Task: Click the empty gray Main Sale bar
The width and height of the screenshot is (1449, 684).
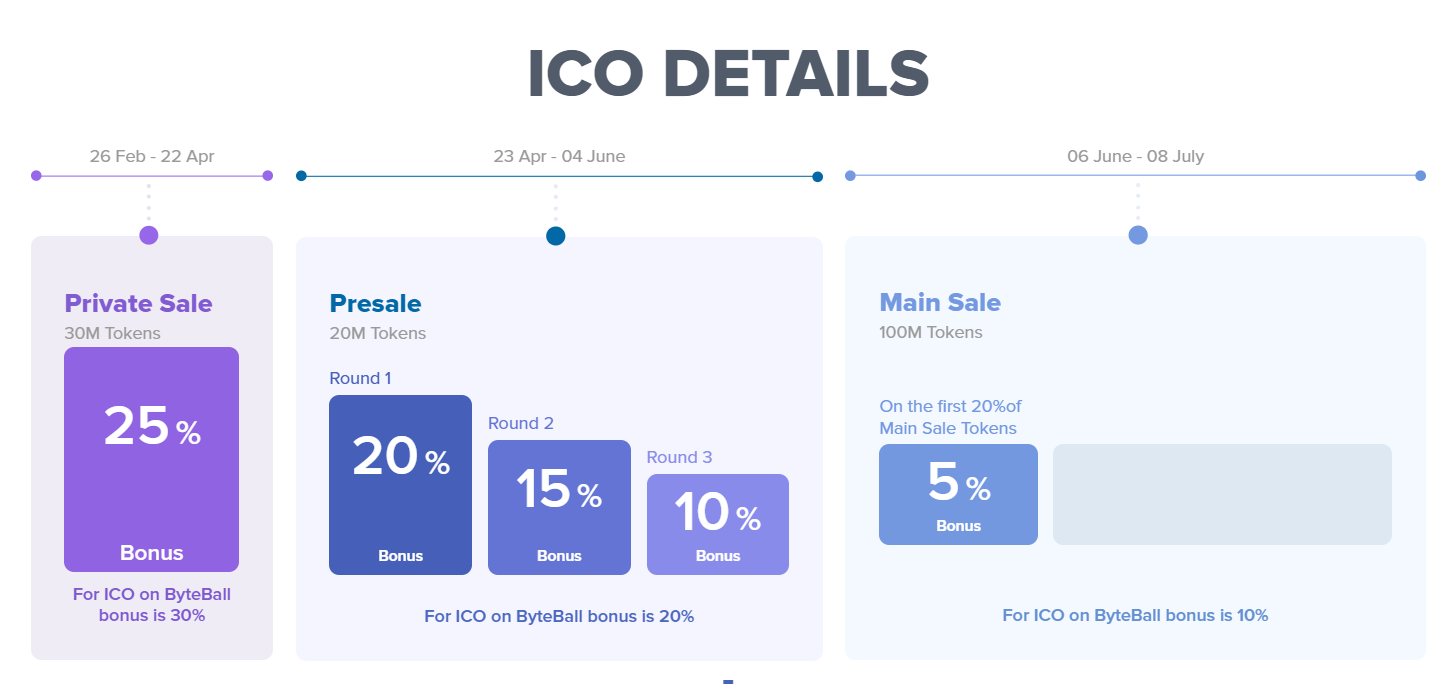Action: [1222, 494]
